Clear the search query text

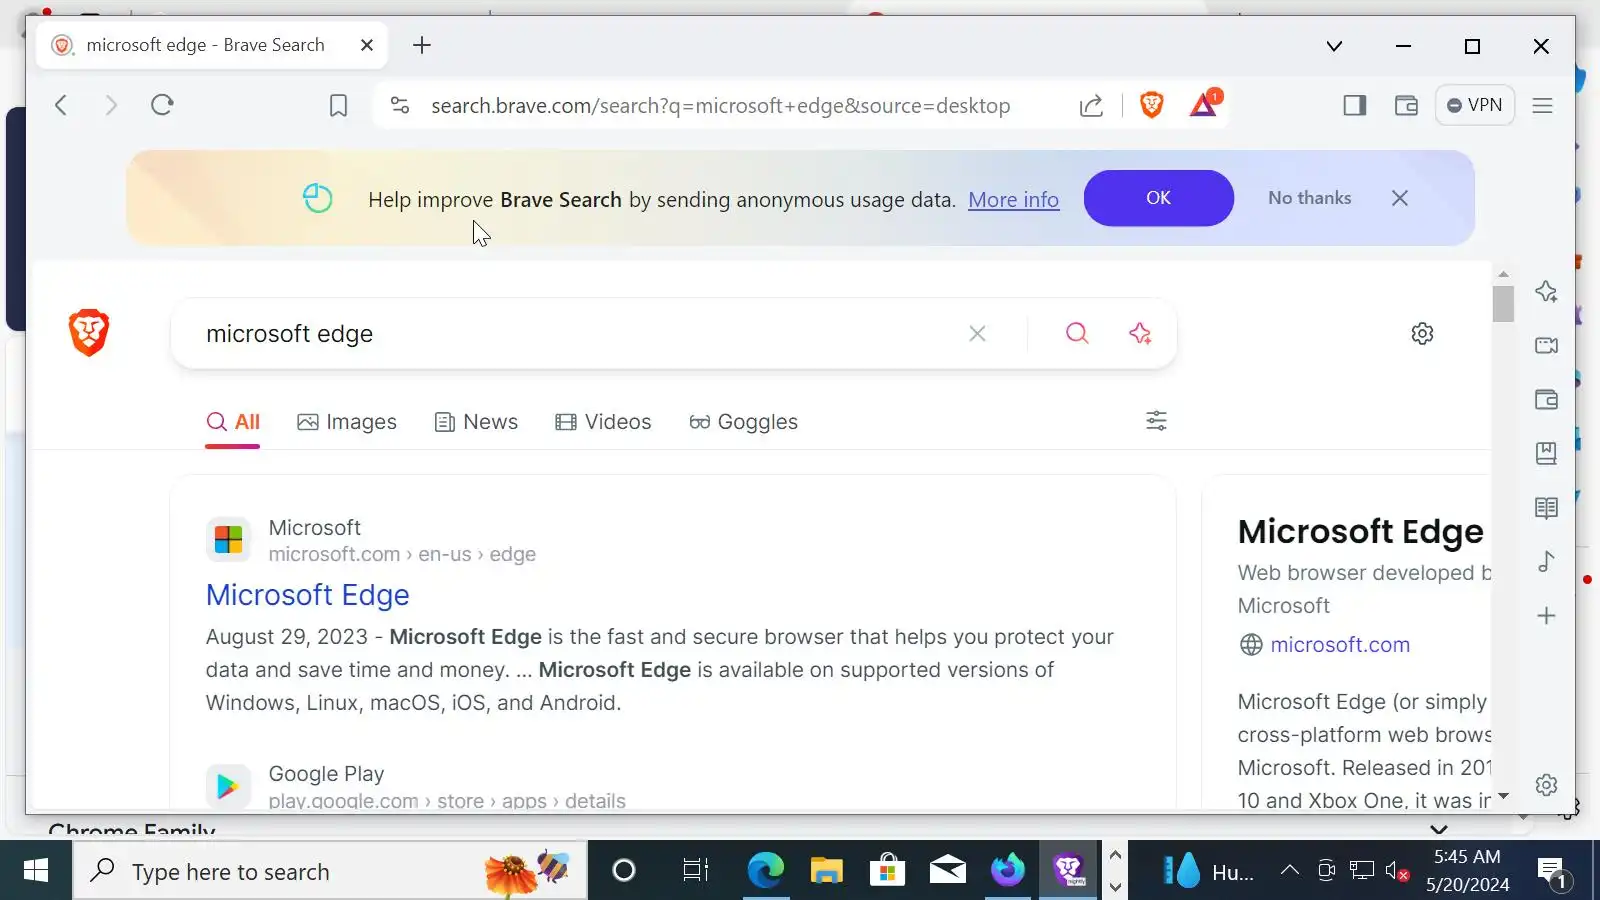coord(977,334)
